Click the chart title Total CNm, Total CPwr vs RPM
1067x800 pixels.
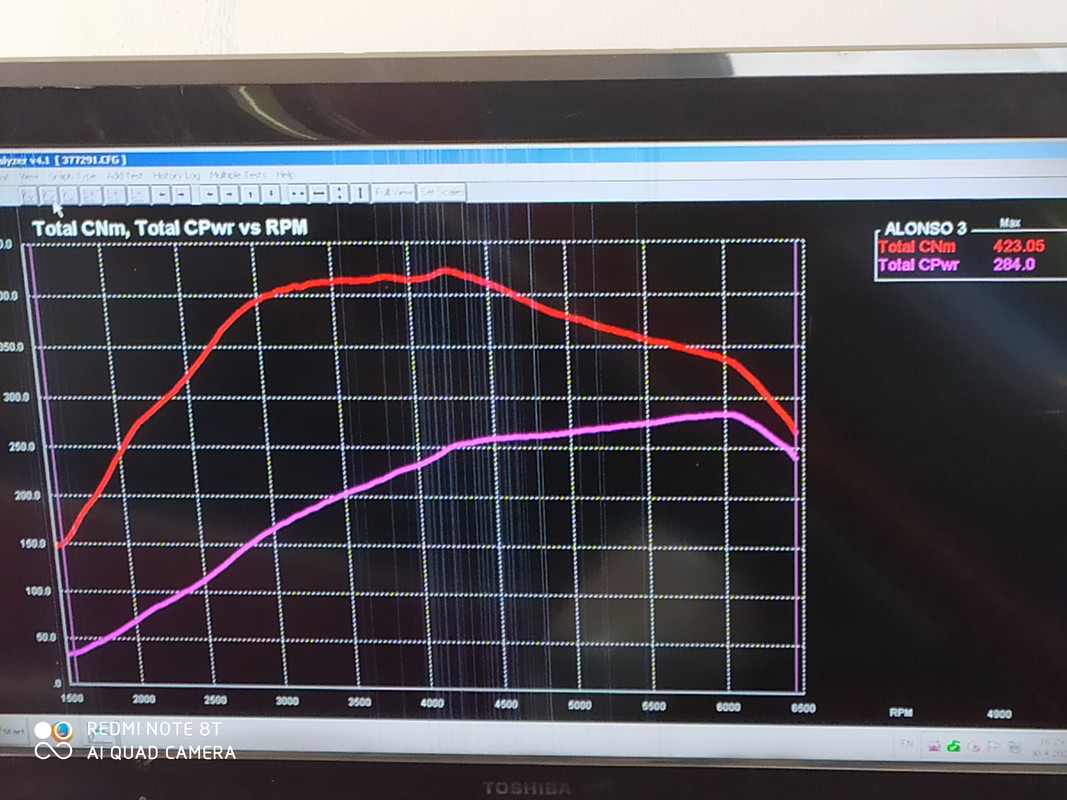pos(170,228)
